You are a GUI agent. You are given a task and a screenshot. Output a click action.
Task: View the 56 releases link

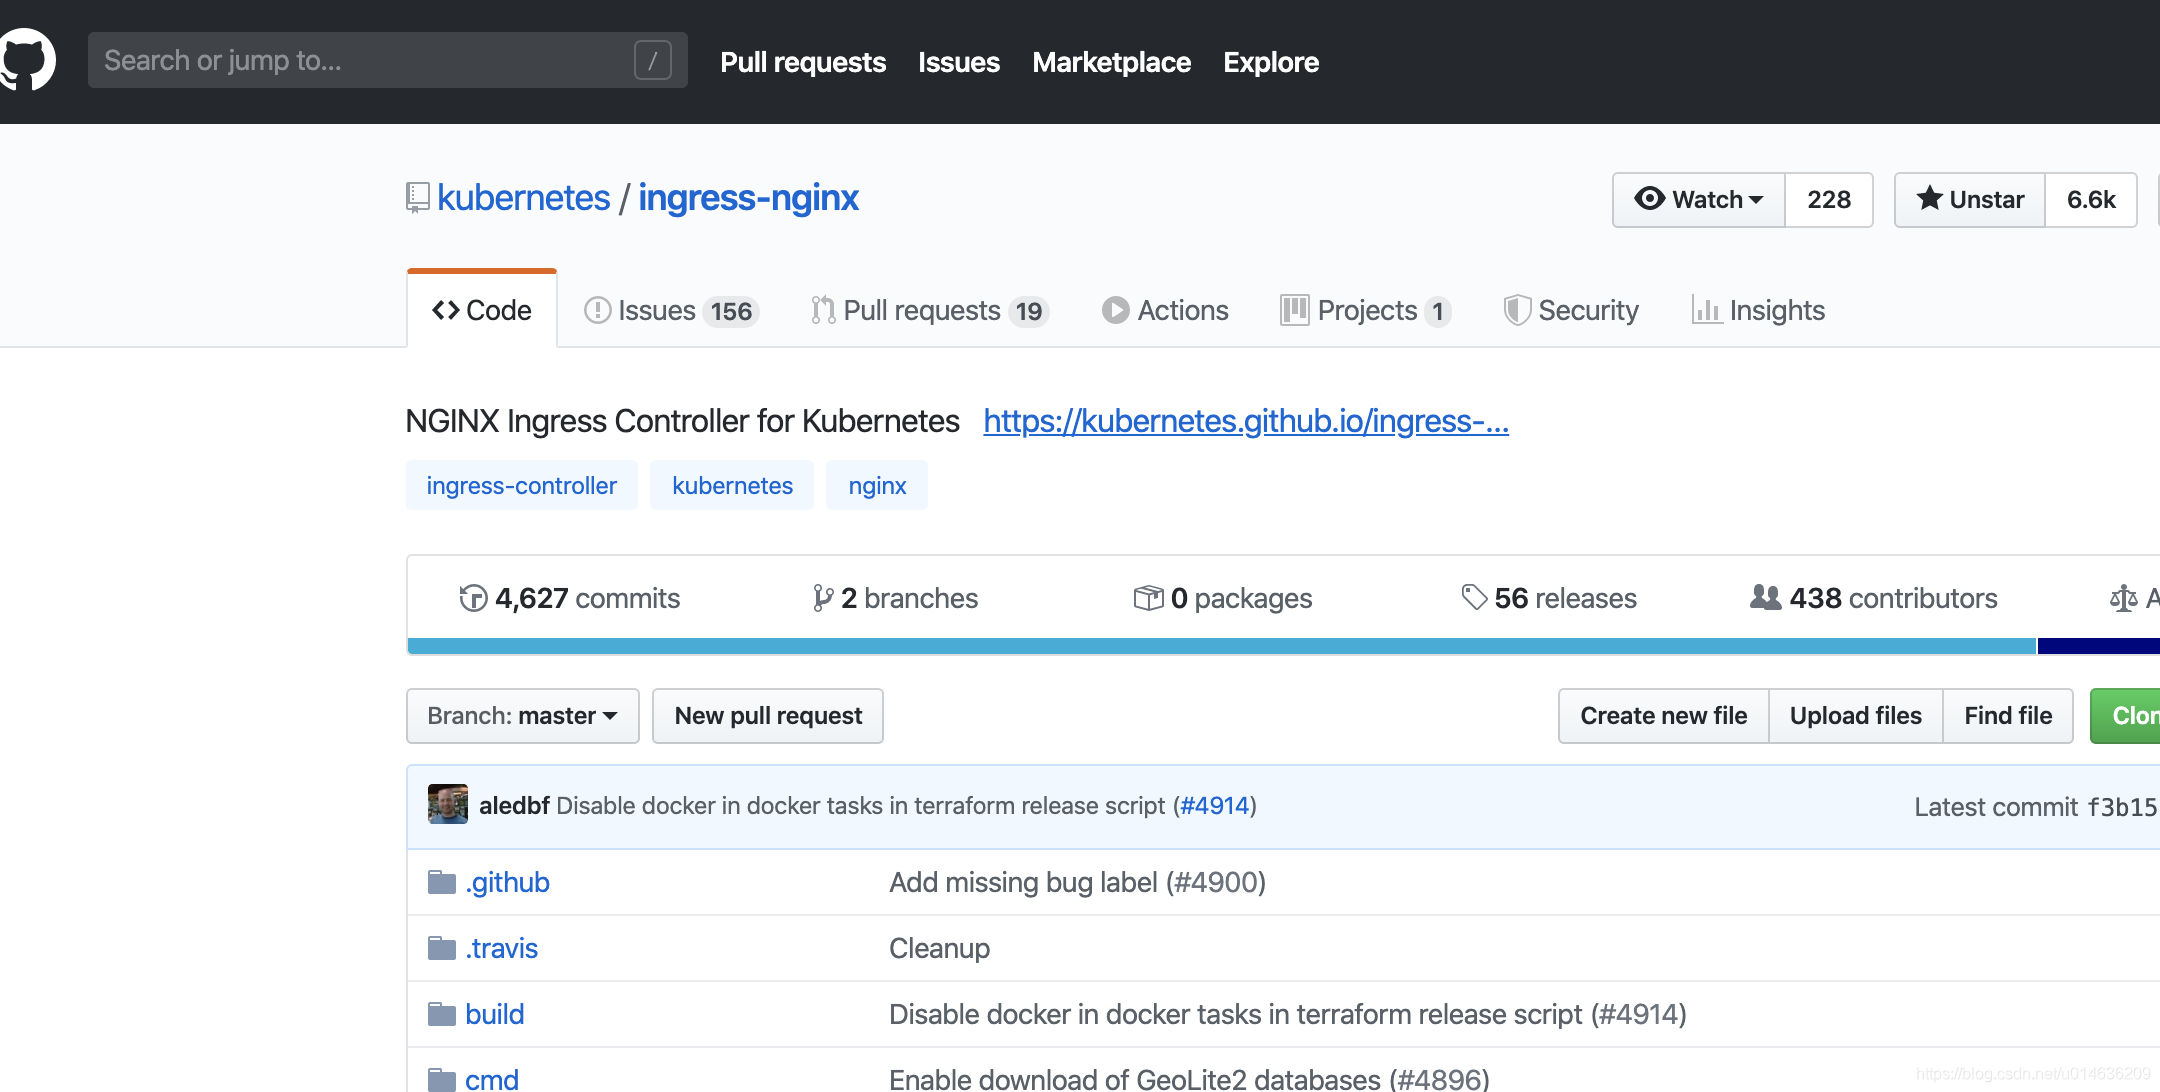1549,598
